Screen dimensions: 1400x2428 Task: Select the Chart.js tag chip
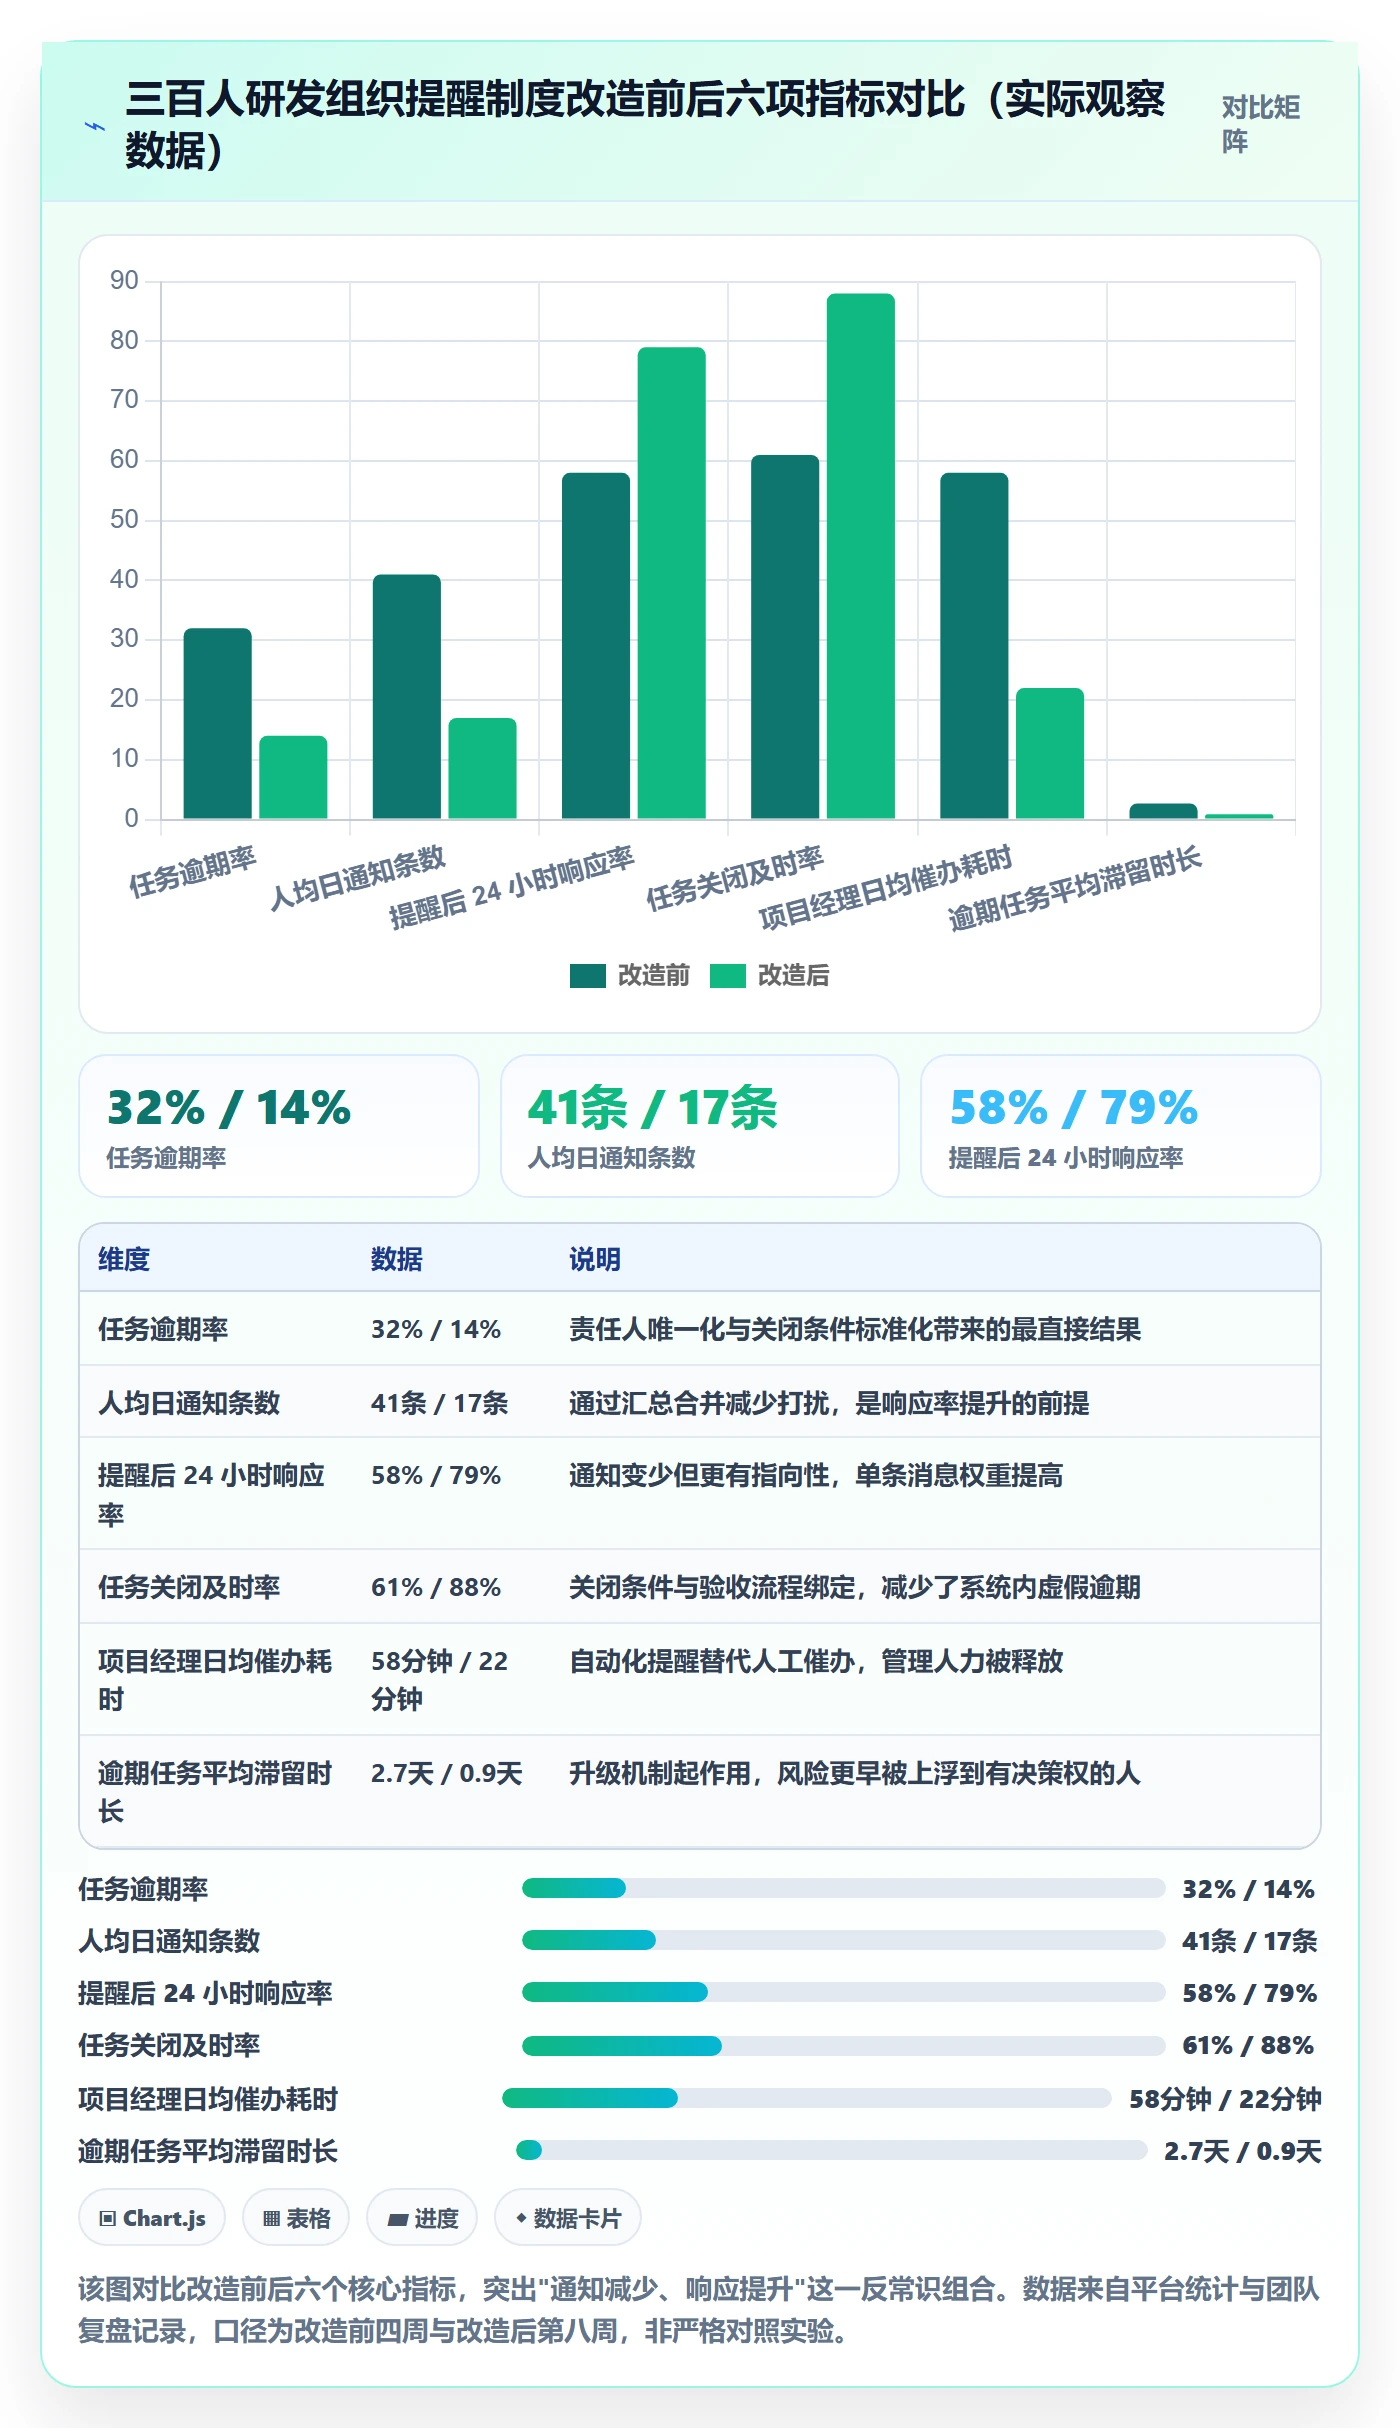point(152,2218)
